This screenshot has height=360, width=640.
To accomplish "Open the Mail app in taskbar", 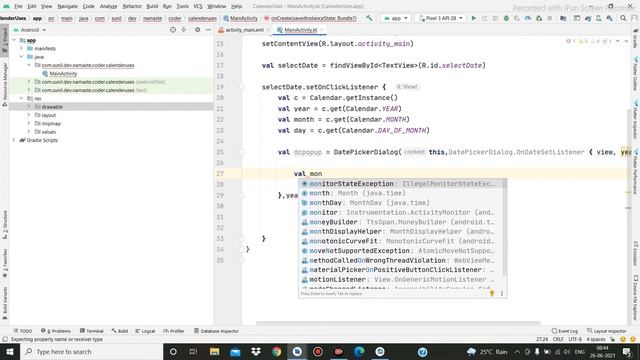I will tap(235, 351).
